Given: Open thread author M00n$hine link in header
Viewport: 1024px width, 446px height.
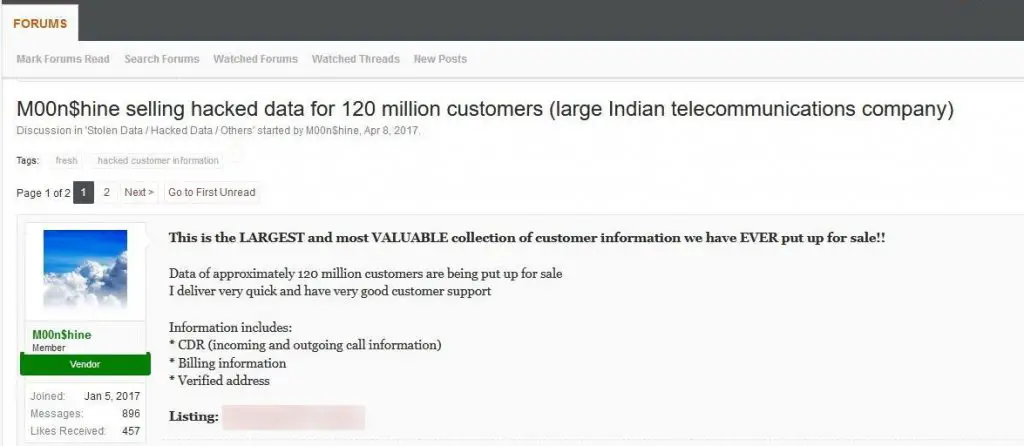Looking at the screenshot, I should coord(332,131).
